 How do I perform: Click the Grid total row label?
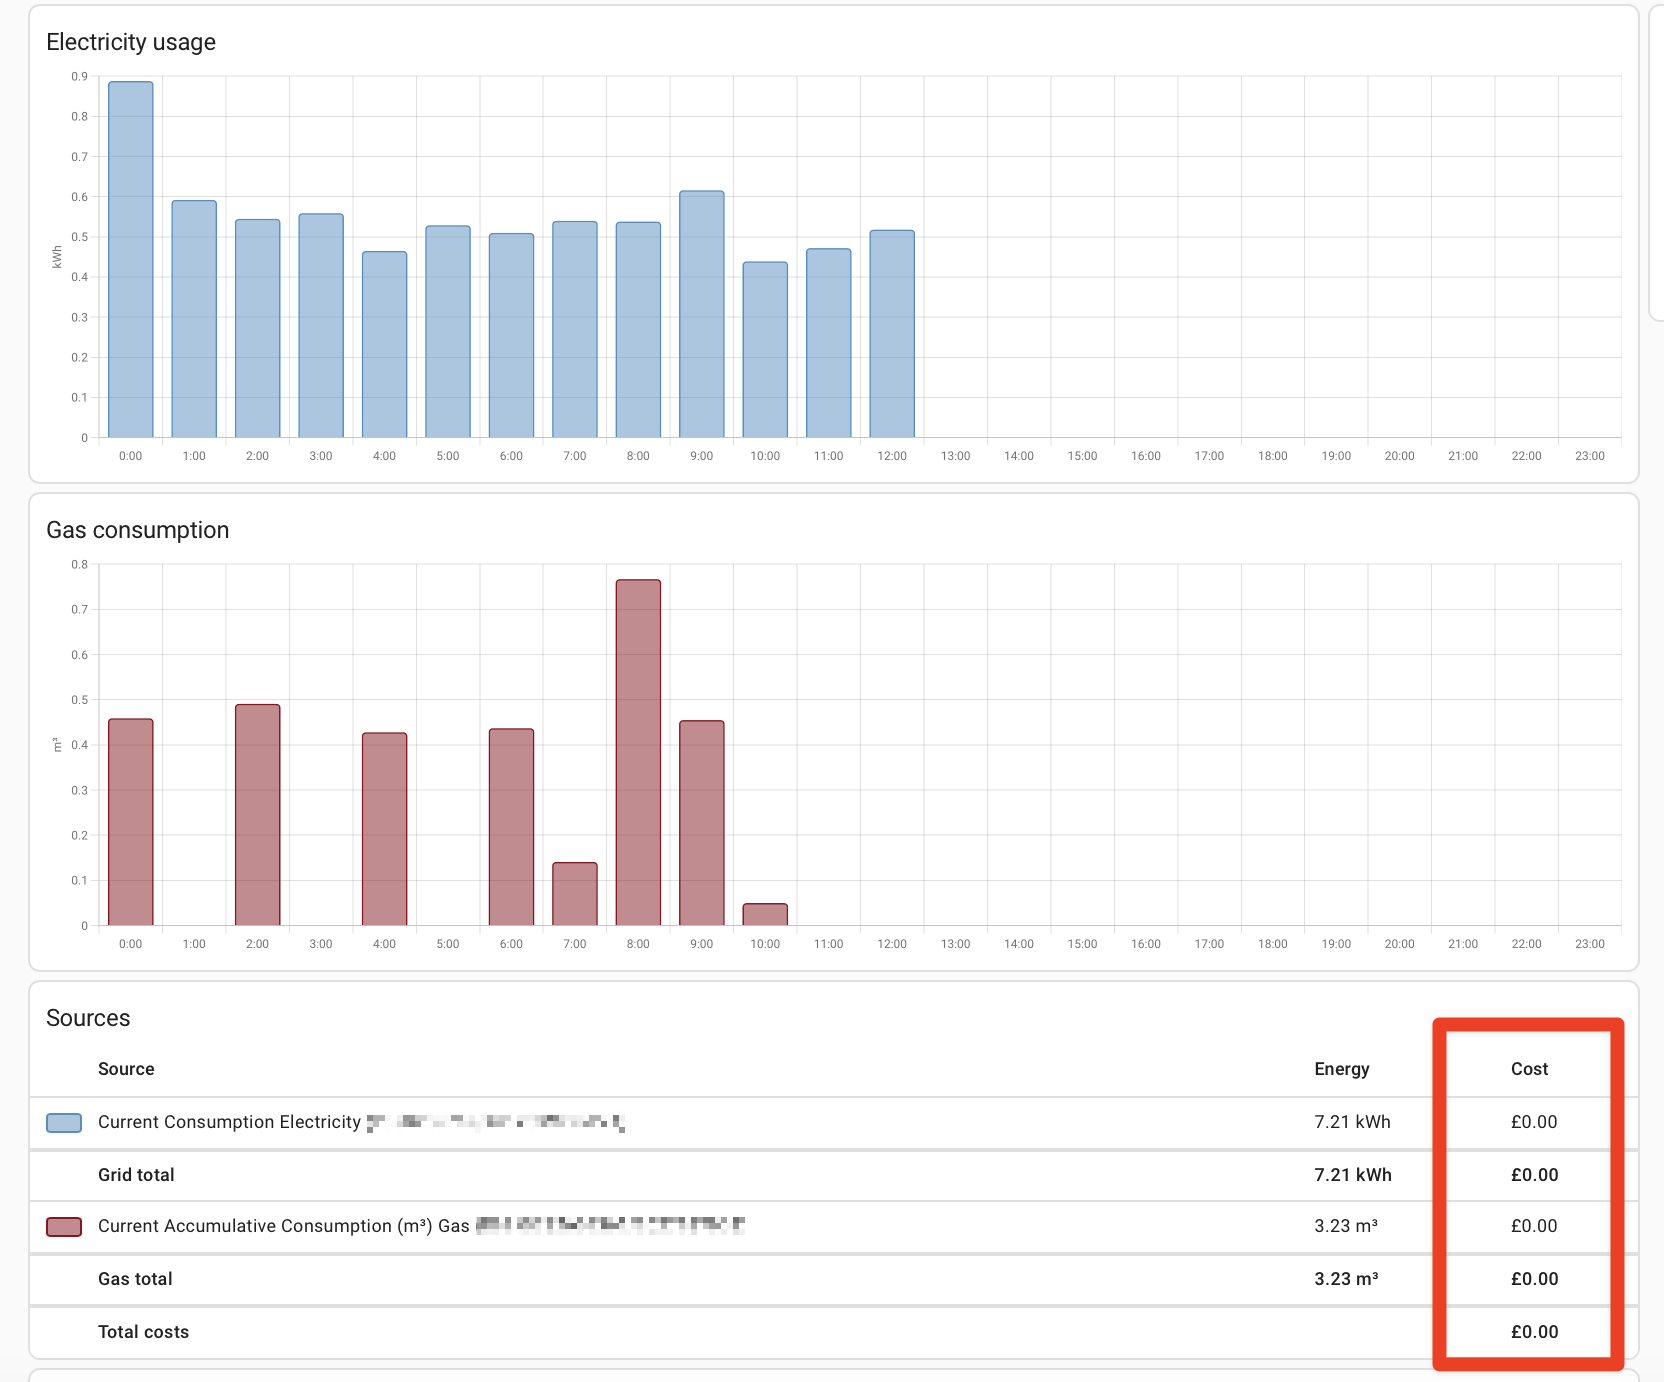pos(136,1175)
